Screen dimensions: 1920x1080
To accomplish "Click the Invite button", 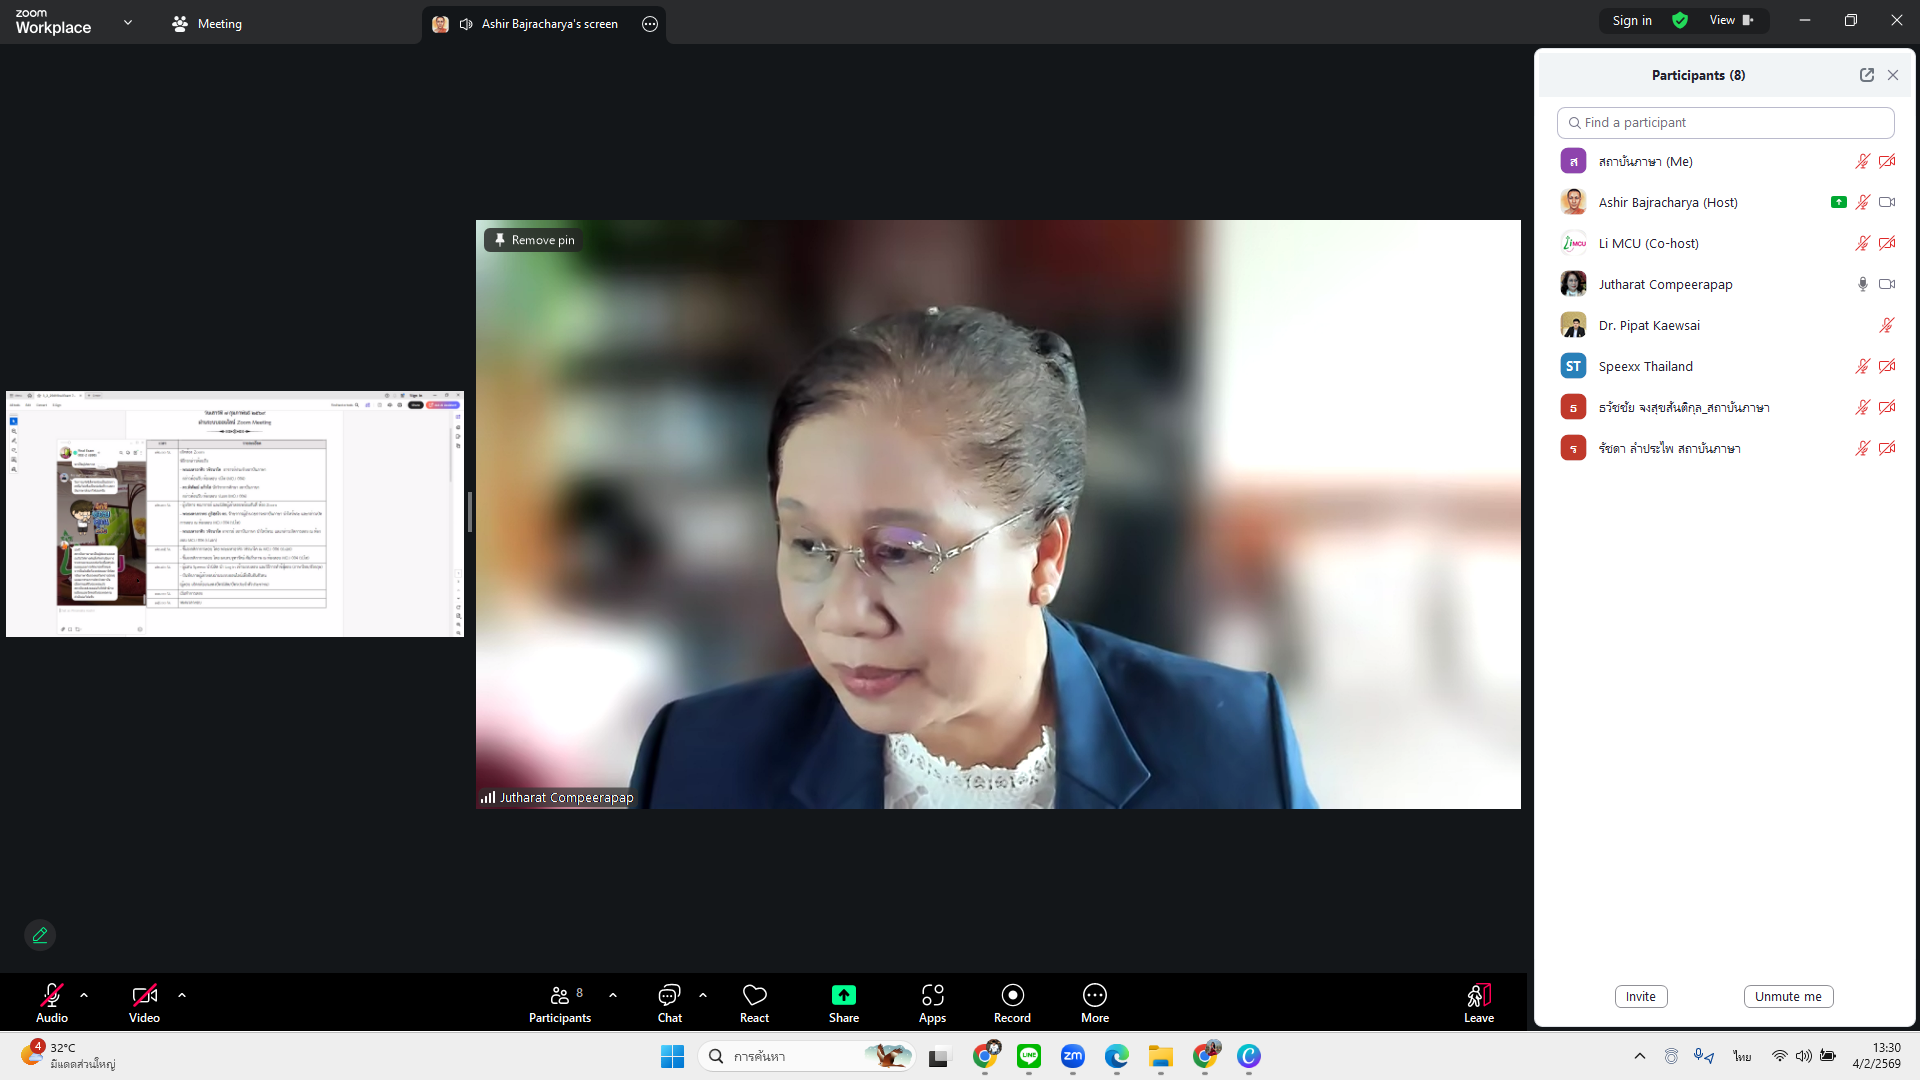I will pyautogui.click(x=1640, y=996).
